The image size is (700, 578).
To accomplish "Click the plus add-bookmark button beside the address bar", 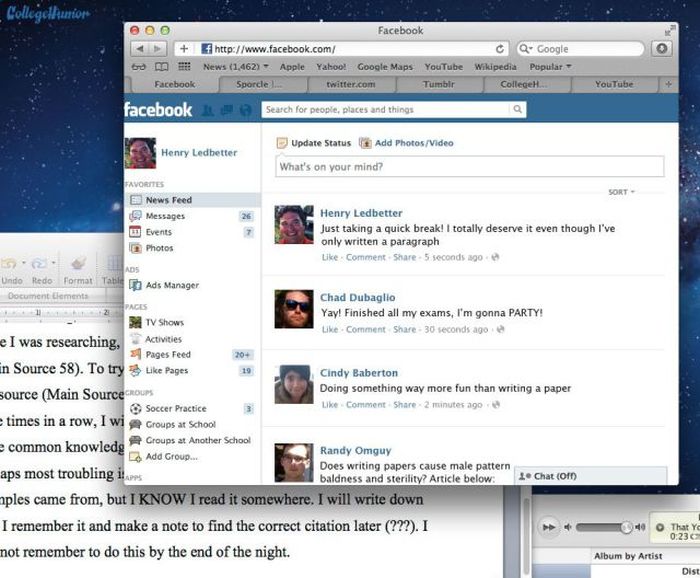I will click(184, 49).
